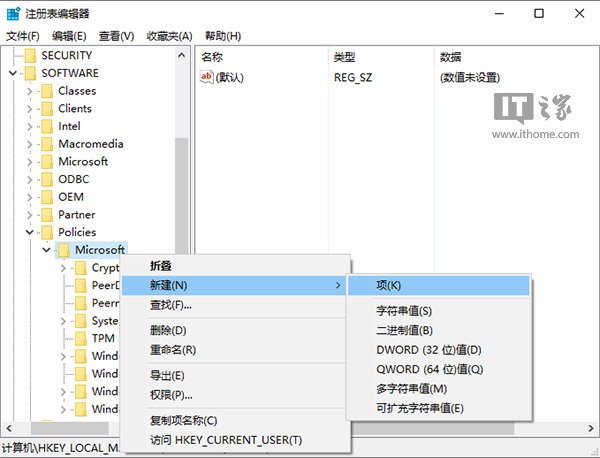
Task: Select 多字符串值(M) in the submenu
Action: [439, 389]
